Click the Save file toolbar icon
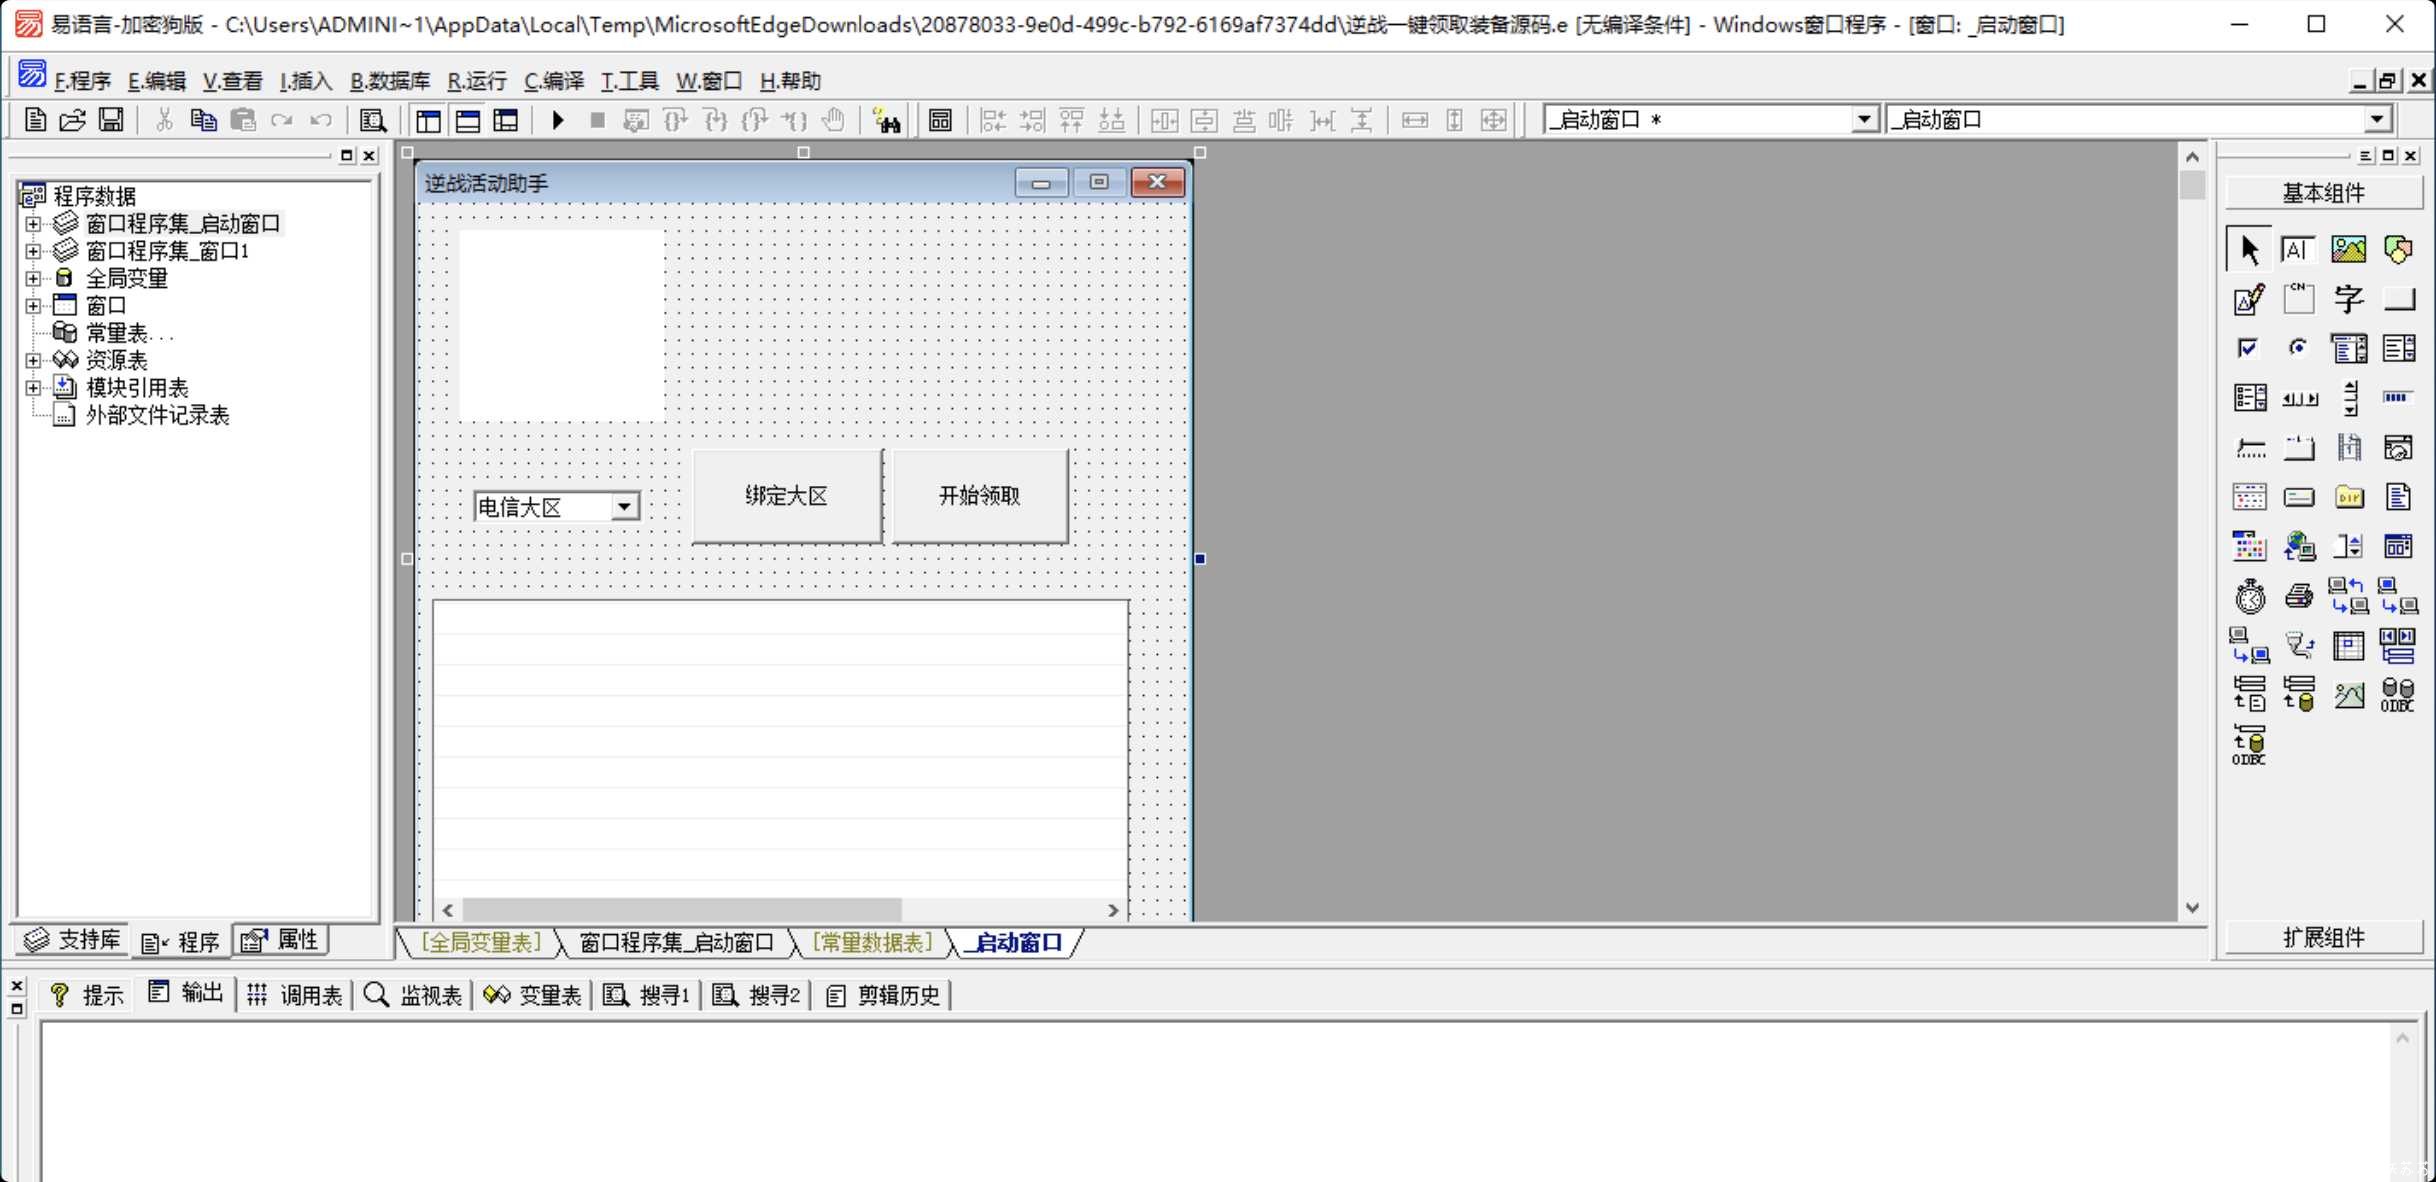 (111, 120)
